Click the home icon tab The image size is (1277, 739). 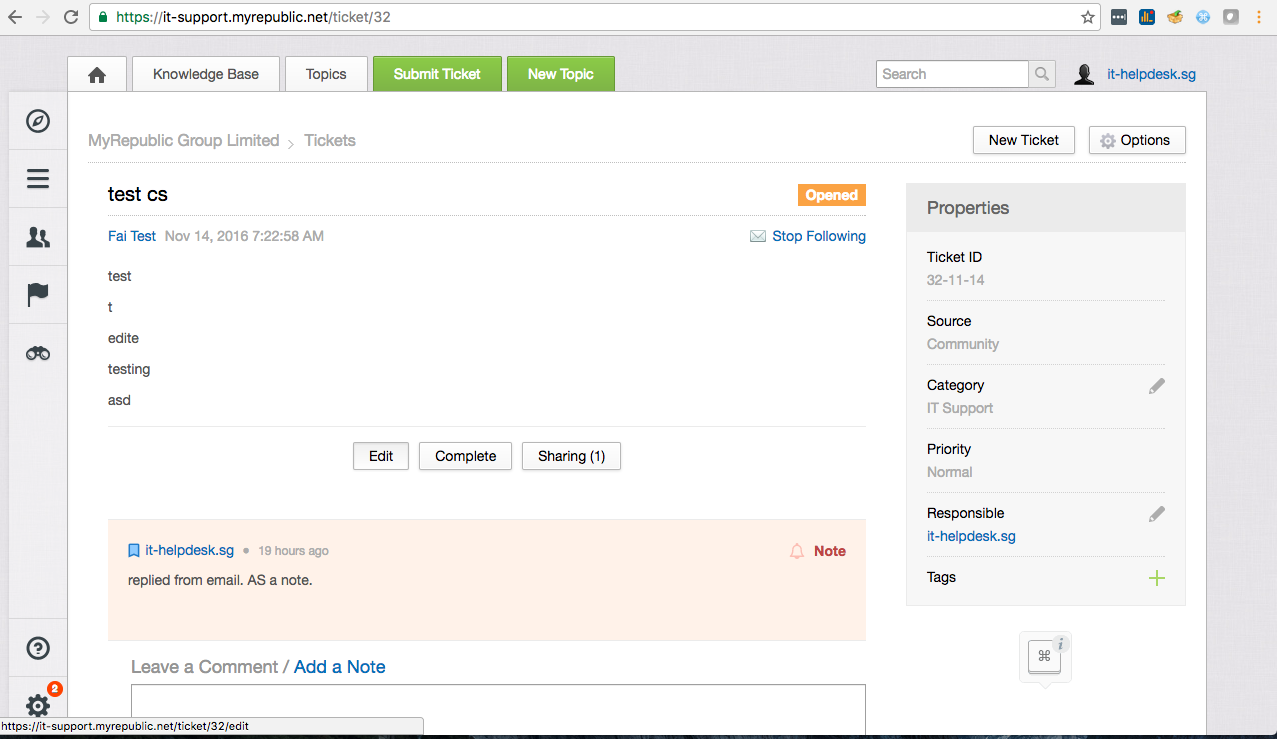pos(97,75)
